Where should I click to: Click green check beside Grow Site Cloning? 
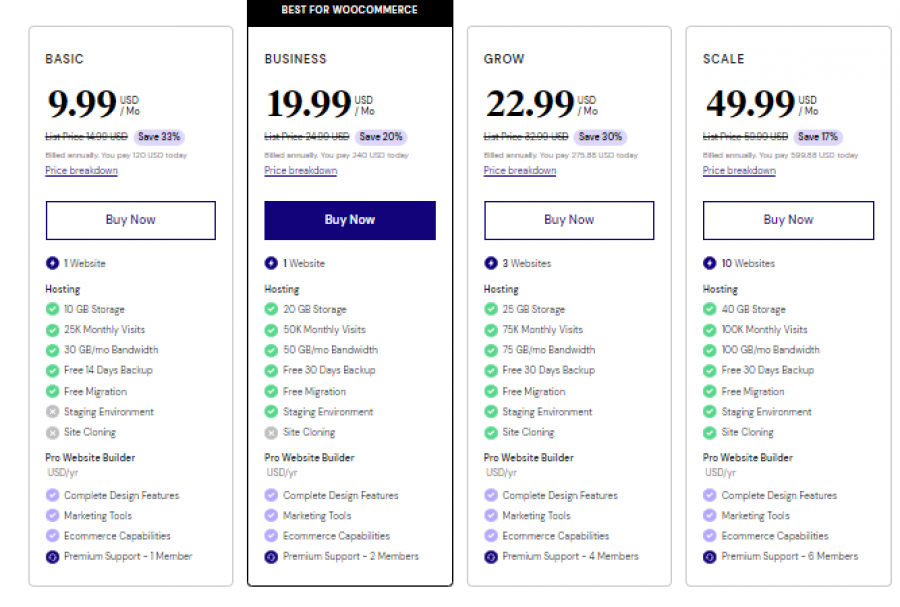point(491,433)
